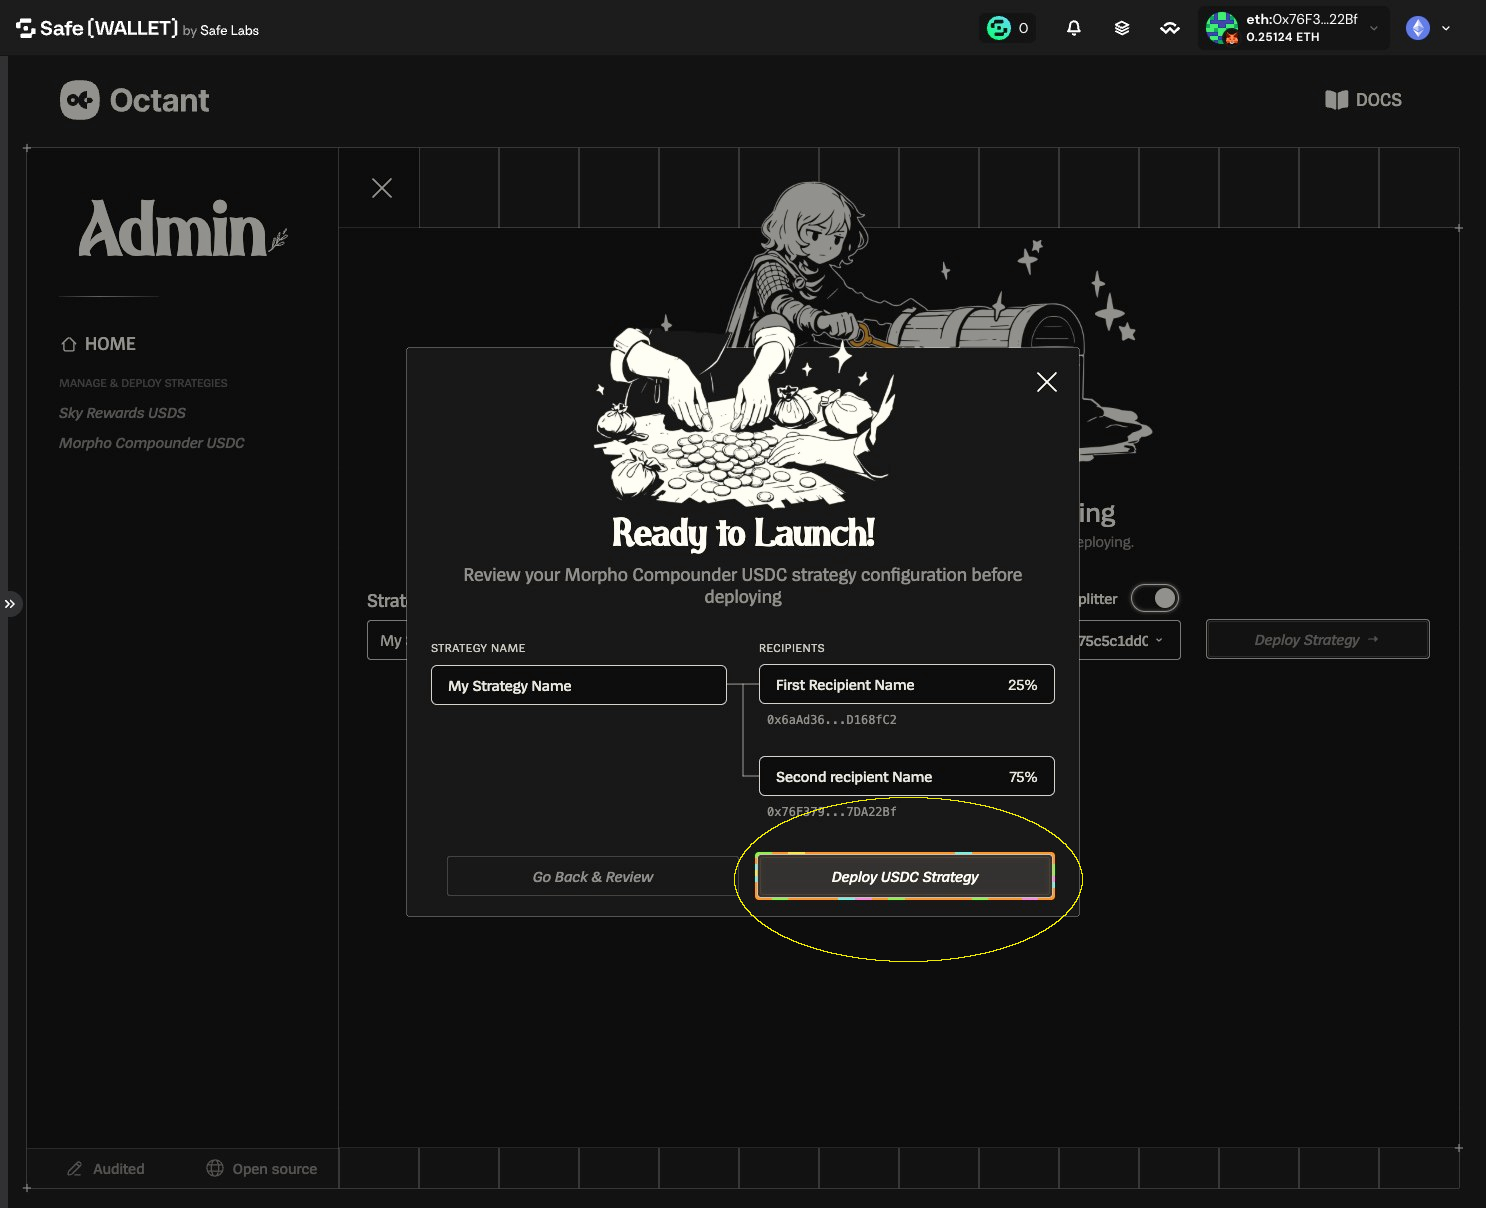Click the Open source footer link
The width and height of the screenshot is (1486, 1208).
(x=261, y=1169)
